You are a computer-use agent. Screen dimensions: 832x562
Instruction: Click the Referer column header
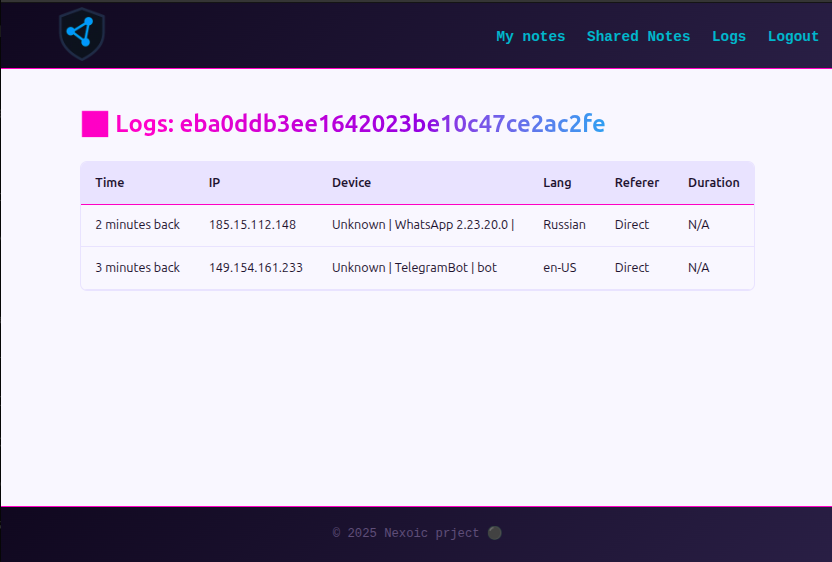click(637, 183)
